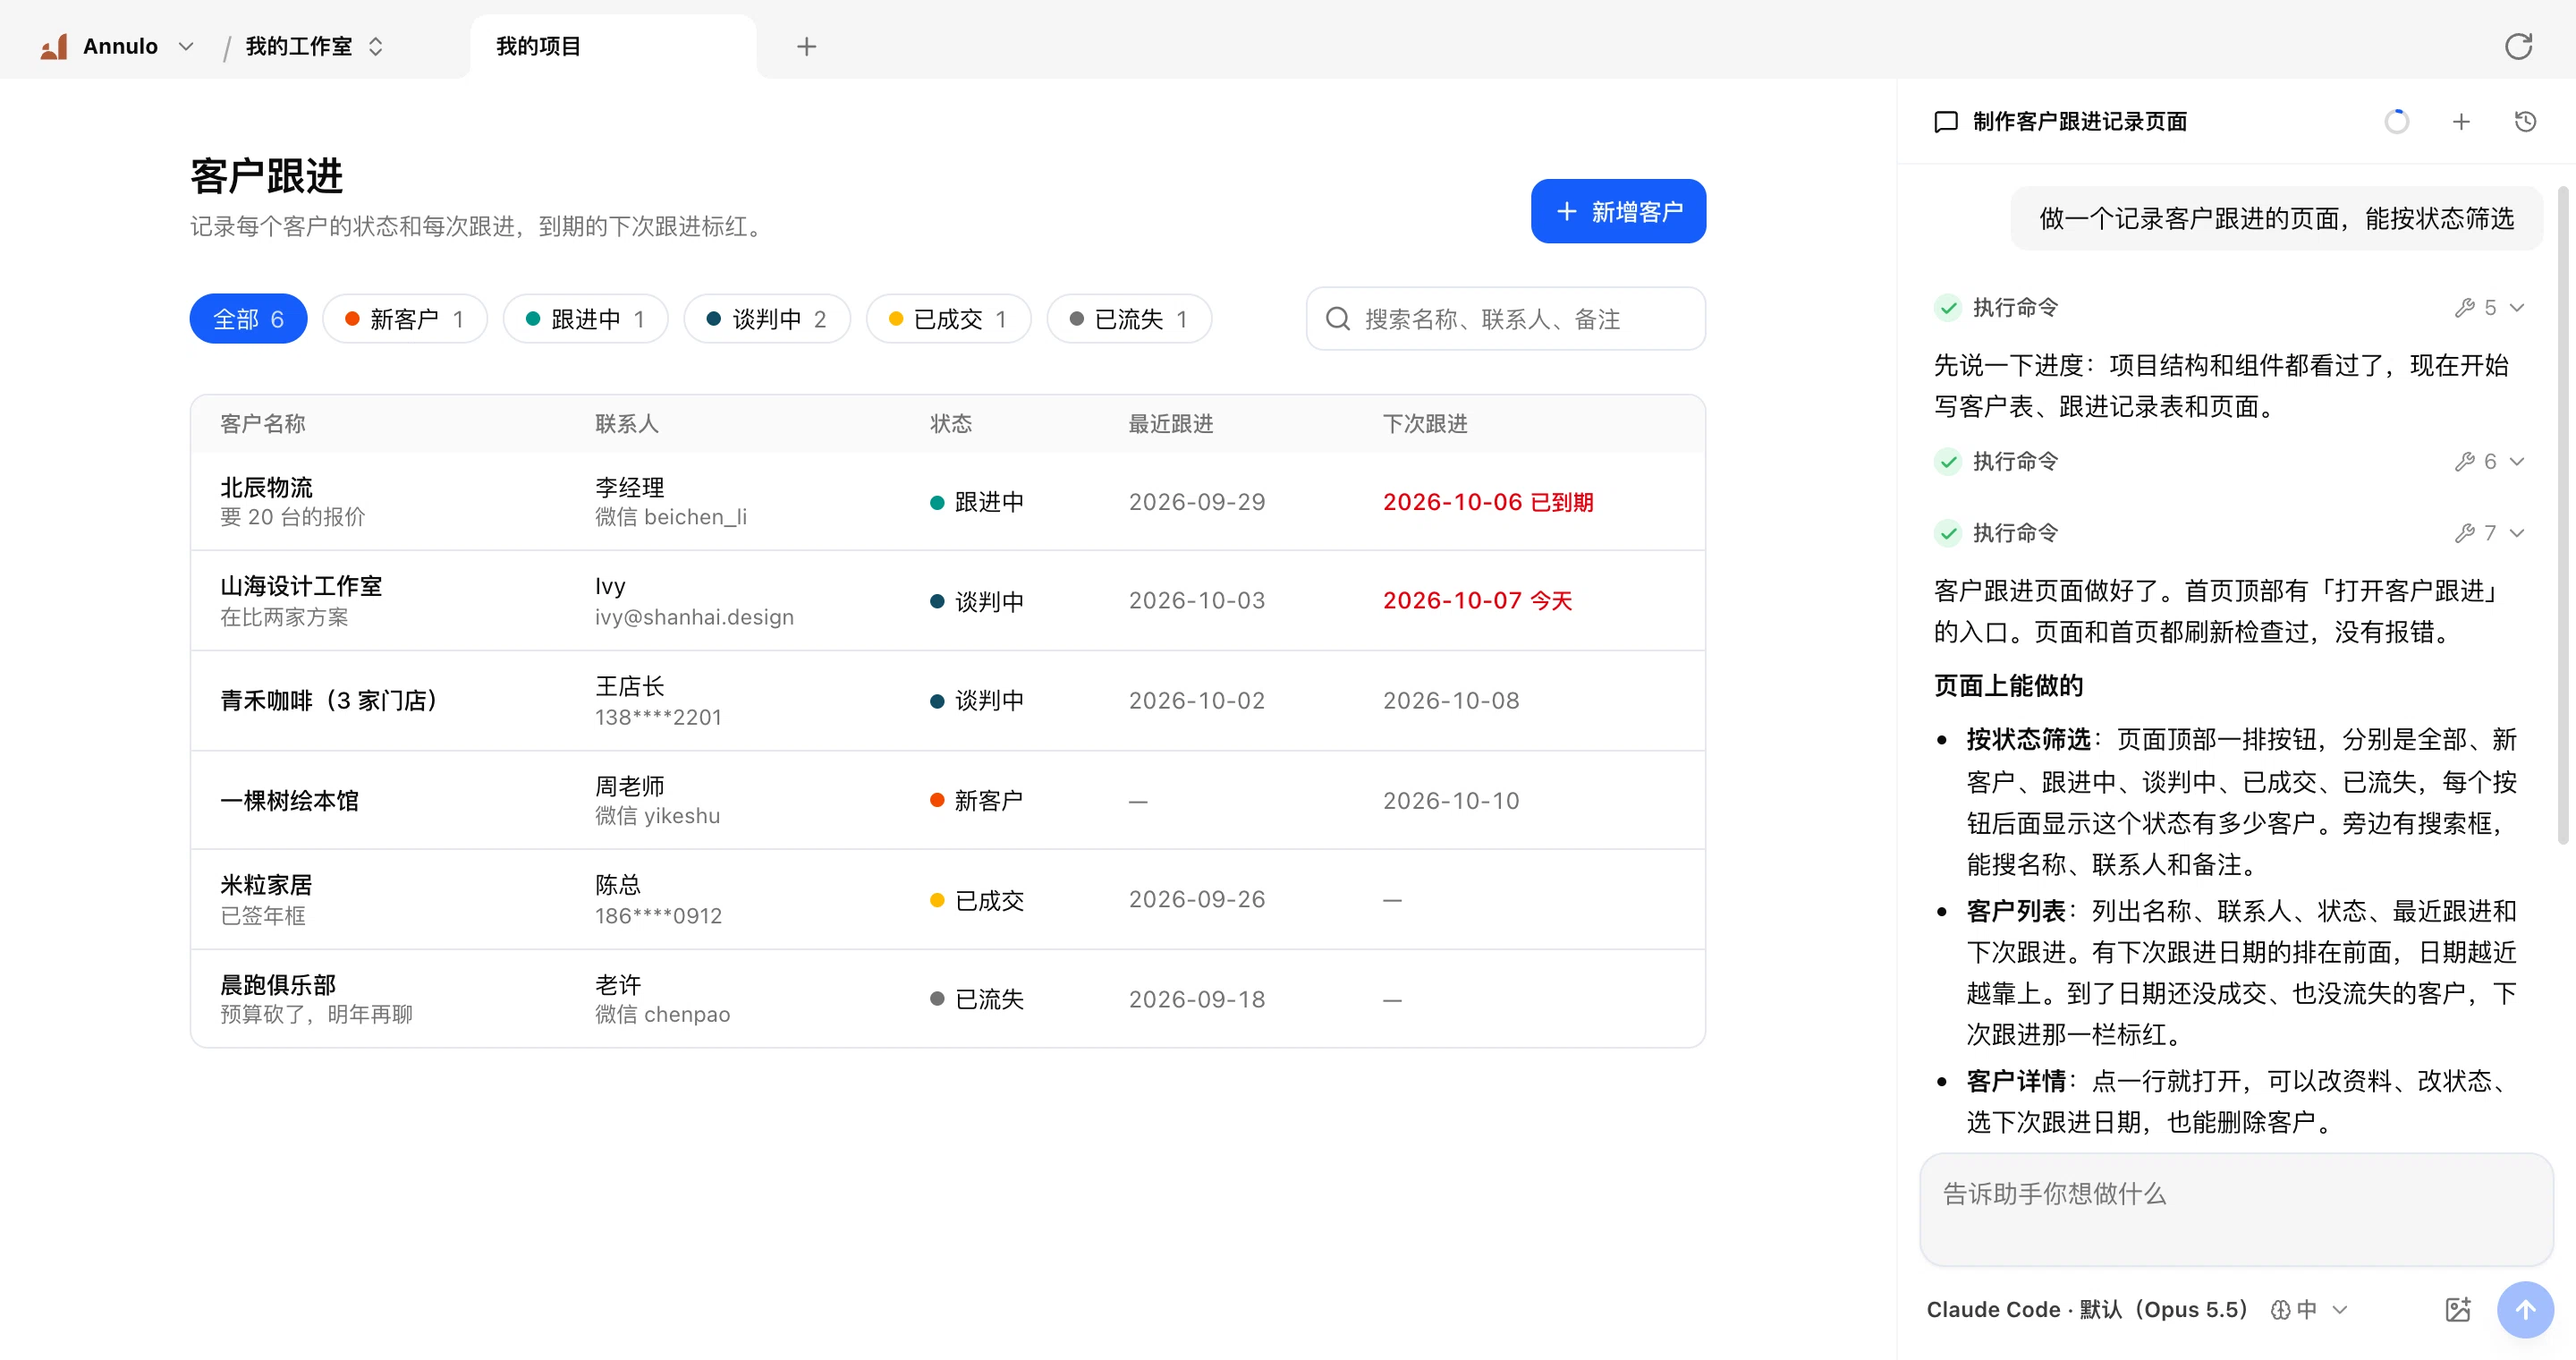
Task: Click the chat panel scrollbar
Action: (x=2562, y=515)
